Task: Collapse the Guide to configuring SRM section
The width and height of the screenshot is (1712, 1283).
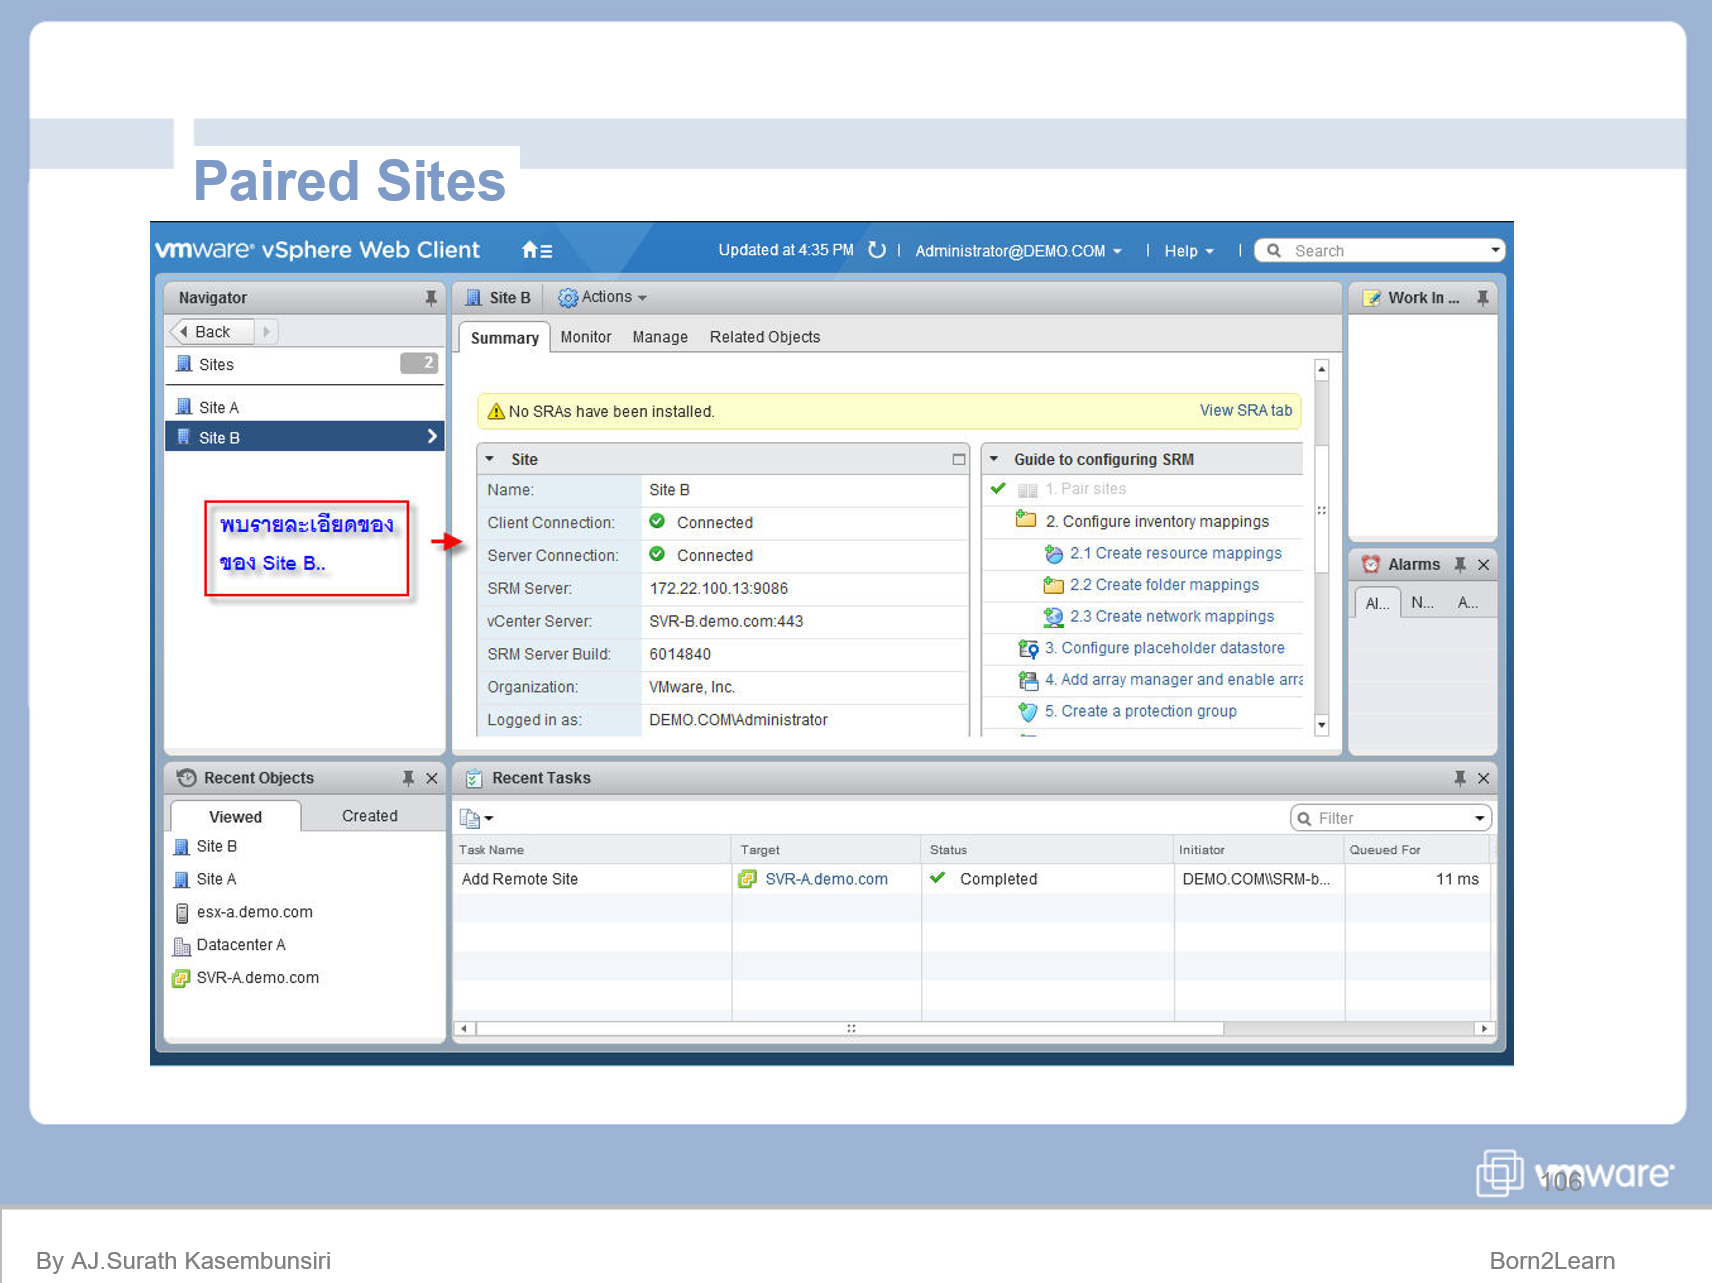Action: pos(995,458)
